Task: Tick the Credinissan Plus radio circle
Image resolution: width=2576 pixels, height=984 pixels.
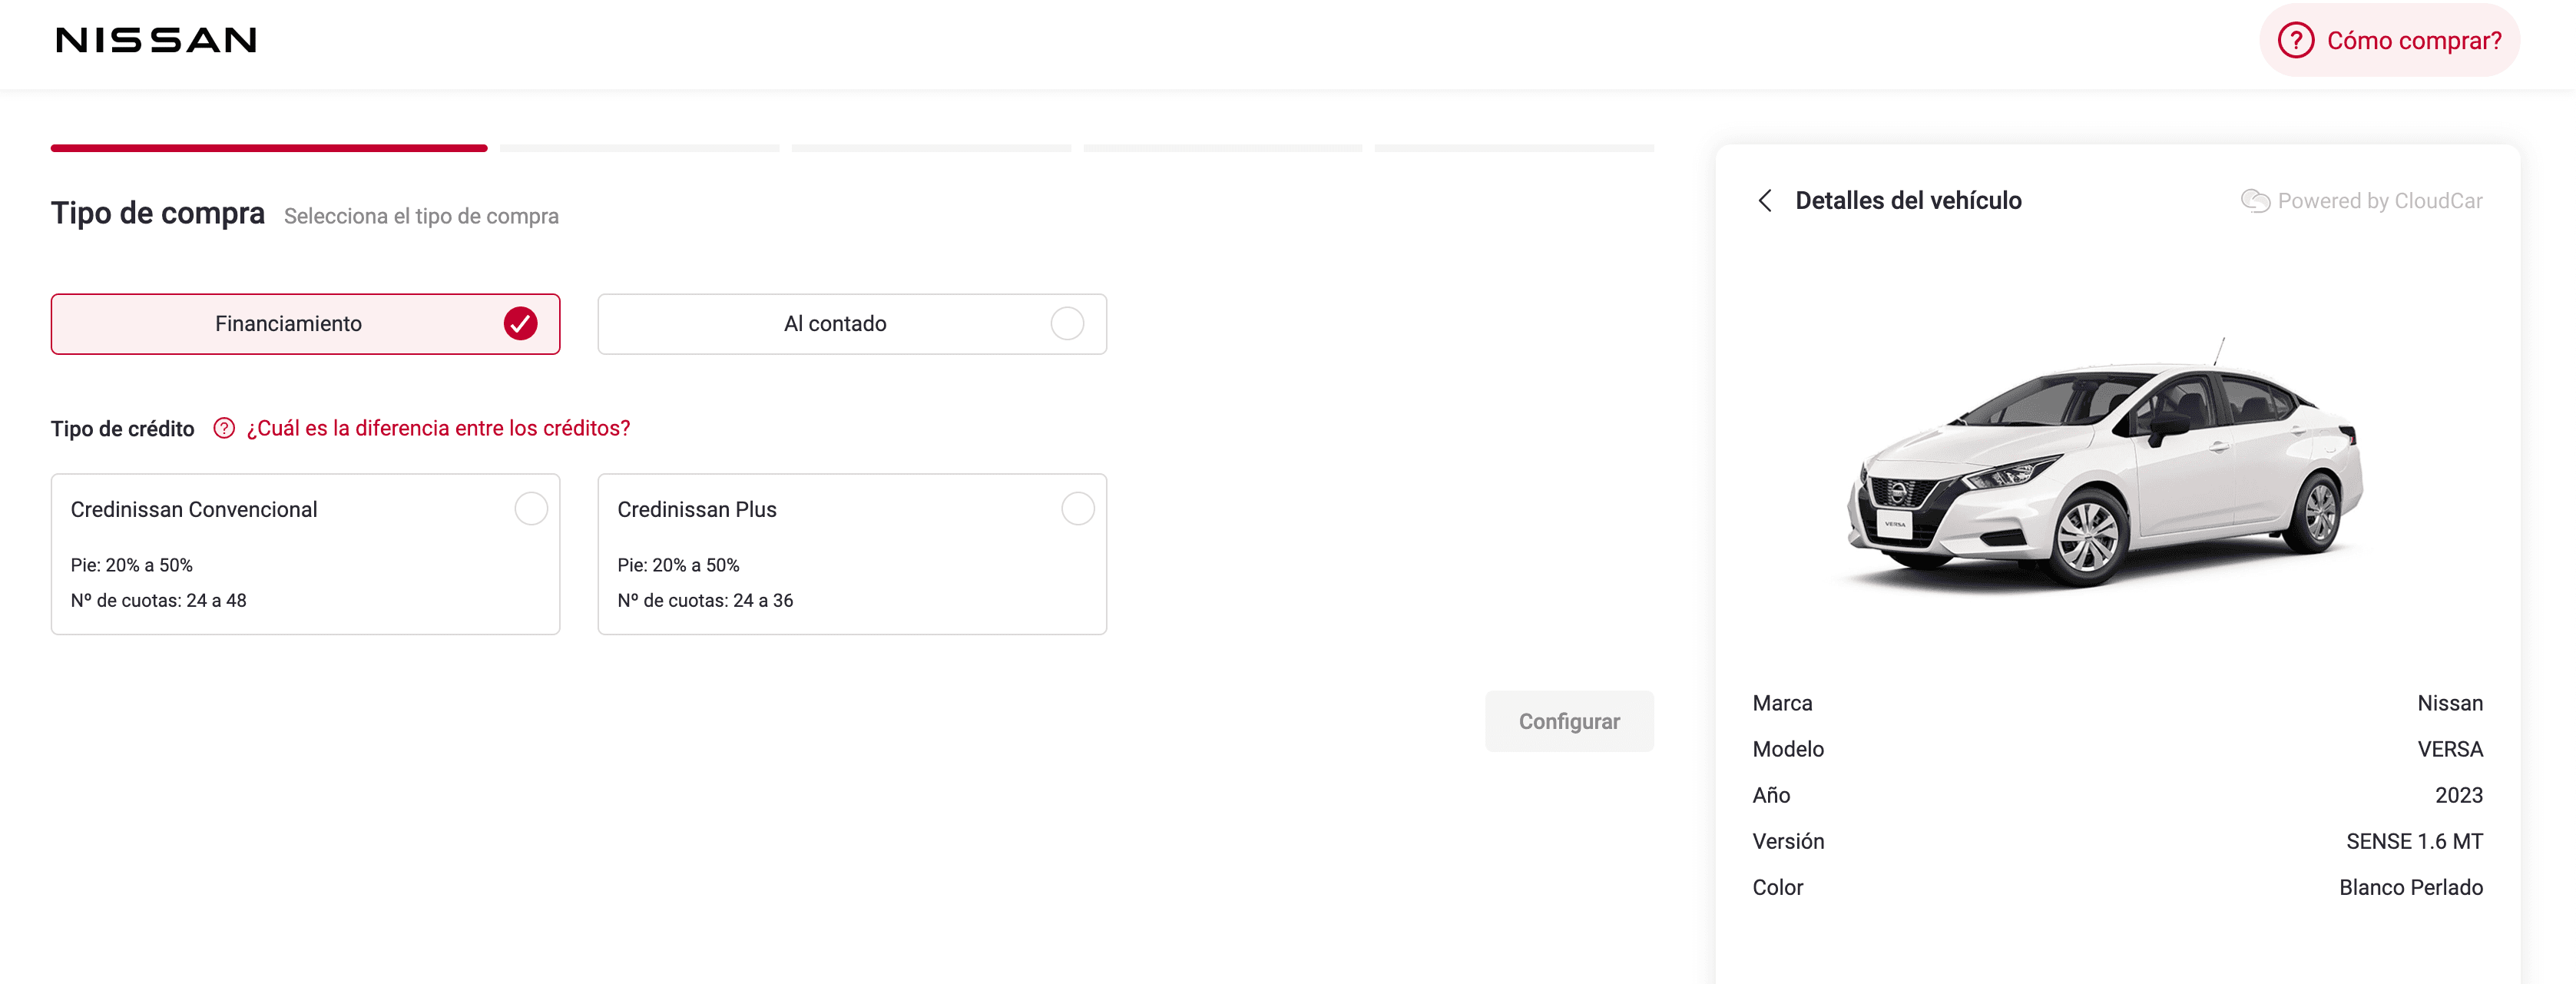Action: 1077,509
